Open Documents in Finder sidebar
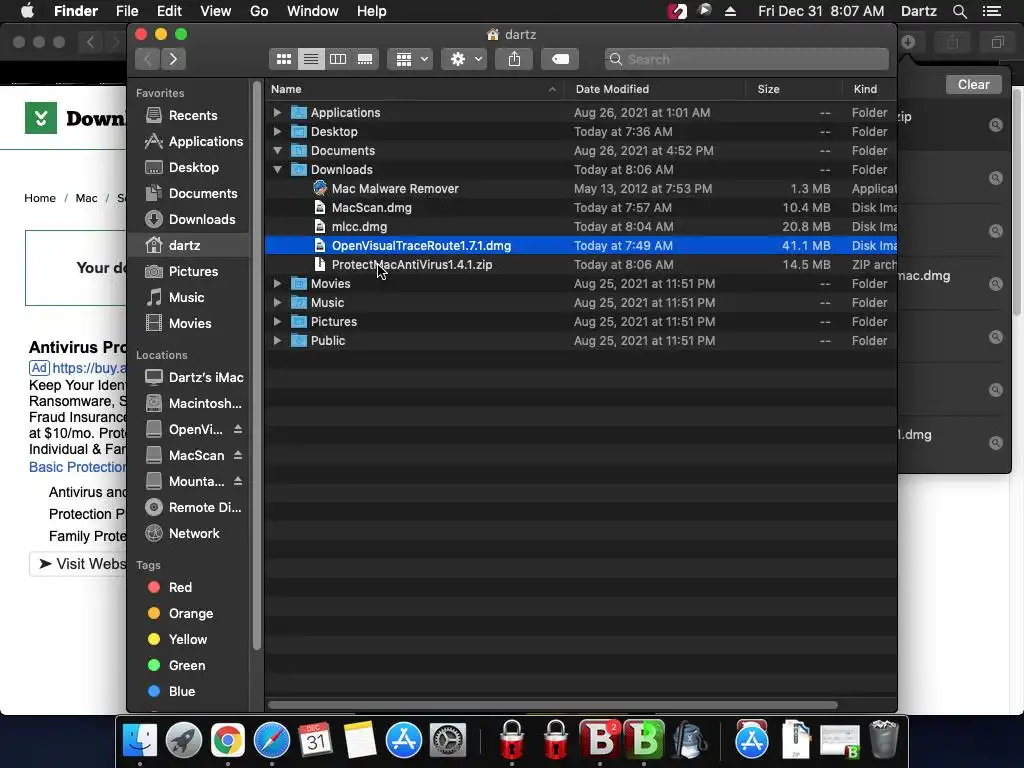The width and height of the screenshot is (1024, 768). [x=188, y=193]
